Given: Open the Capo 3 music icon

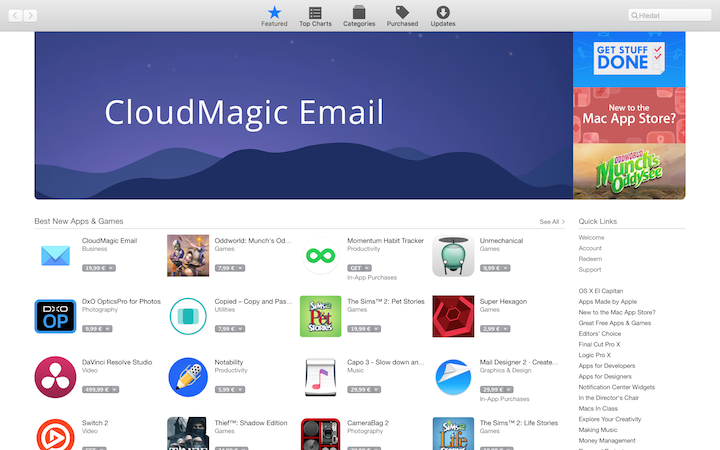Looking at the screenshot, I should pyautogui.click(x=321, y=377).
